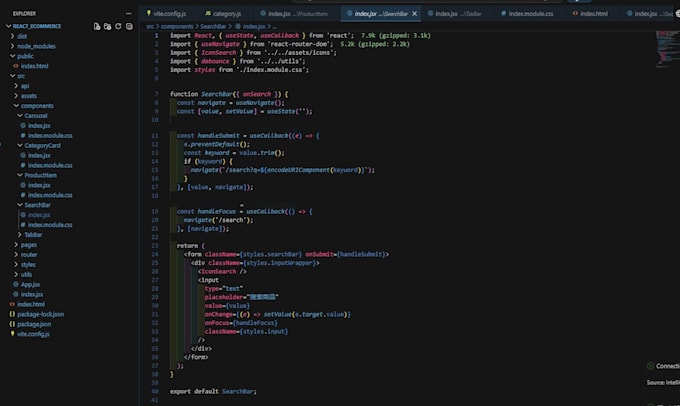Collapse all folders in Explorer
Viewport: 680px width, 406px height.
coord(129,26)
